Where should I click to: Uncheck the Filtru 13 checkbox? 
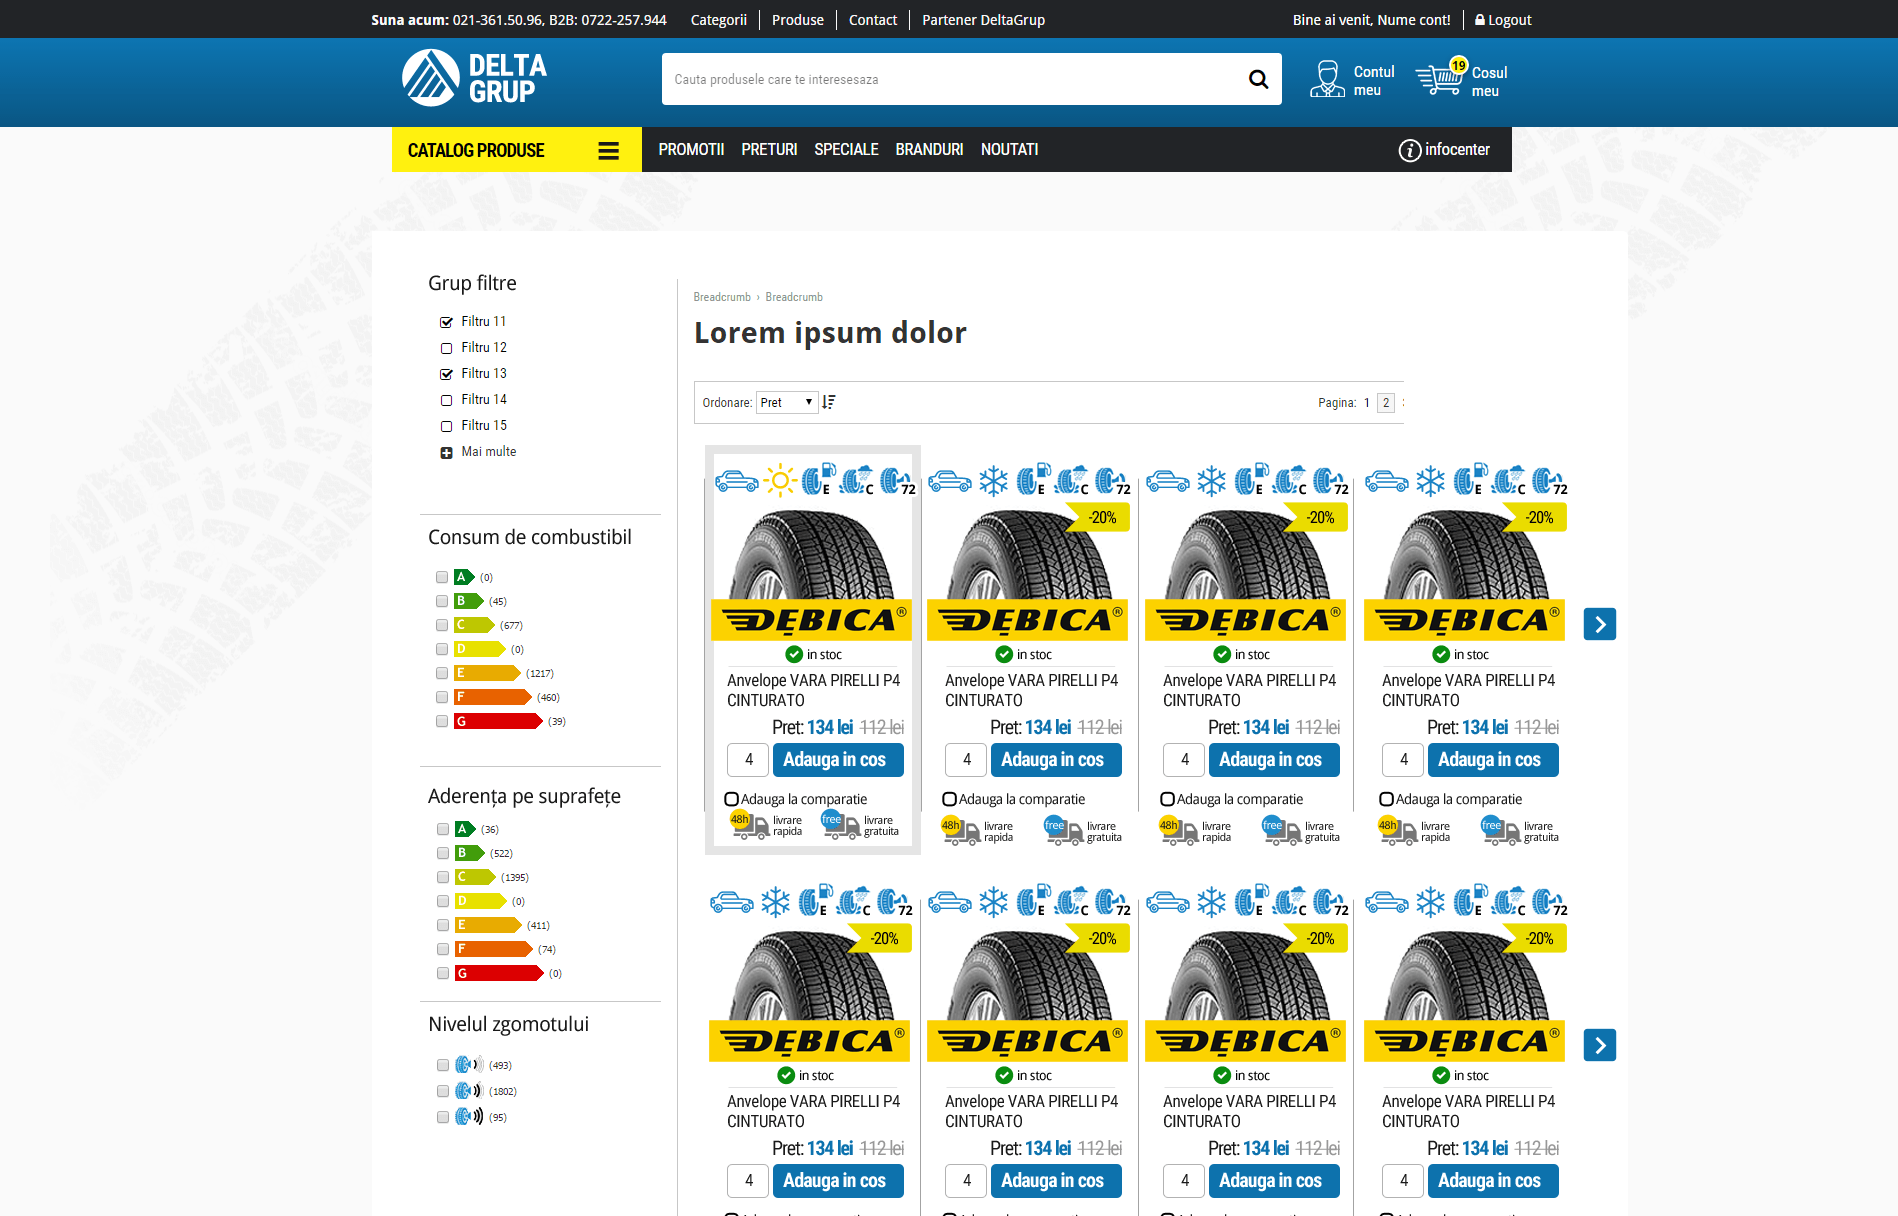pyautogui.click(x=447, y=374)
